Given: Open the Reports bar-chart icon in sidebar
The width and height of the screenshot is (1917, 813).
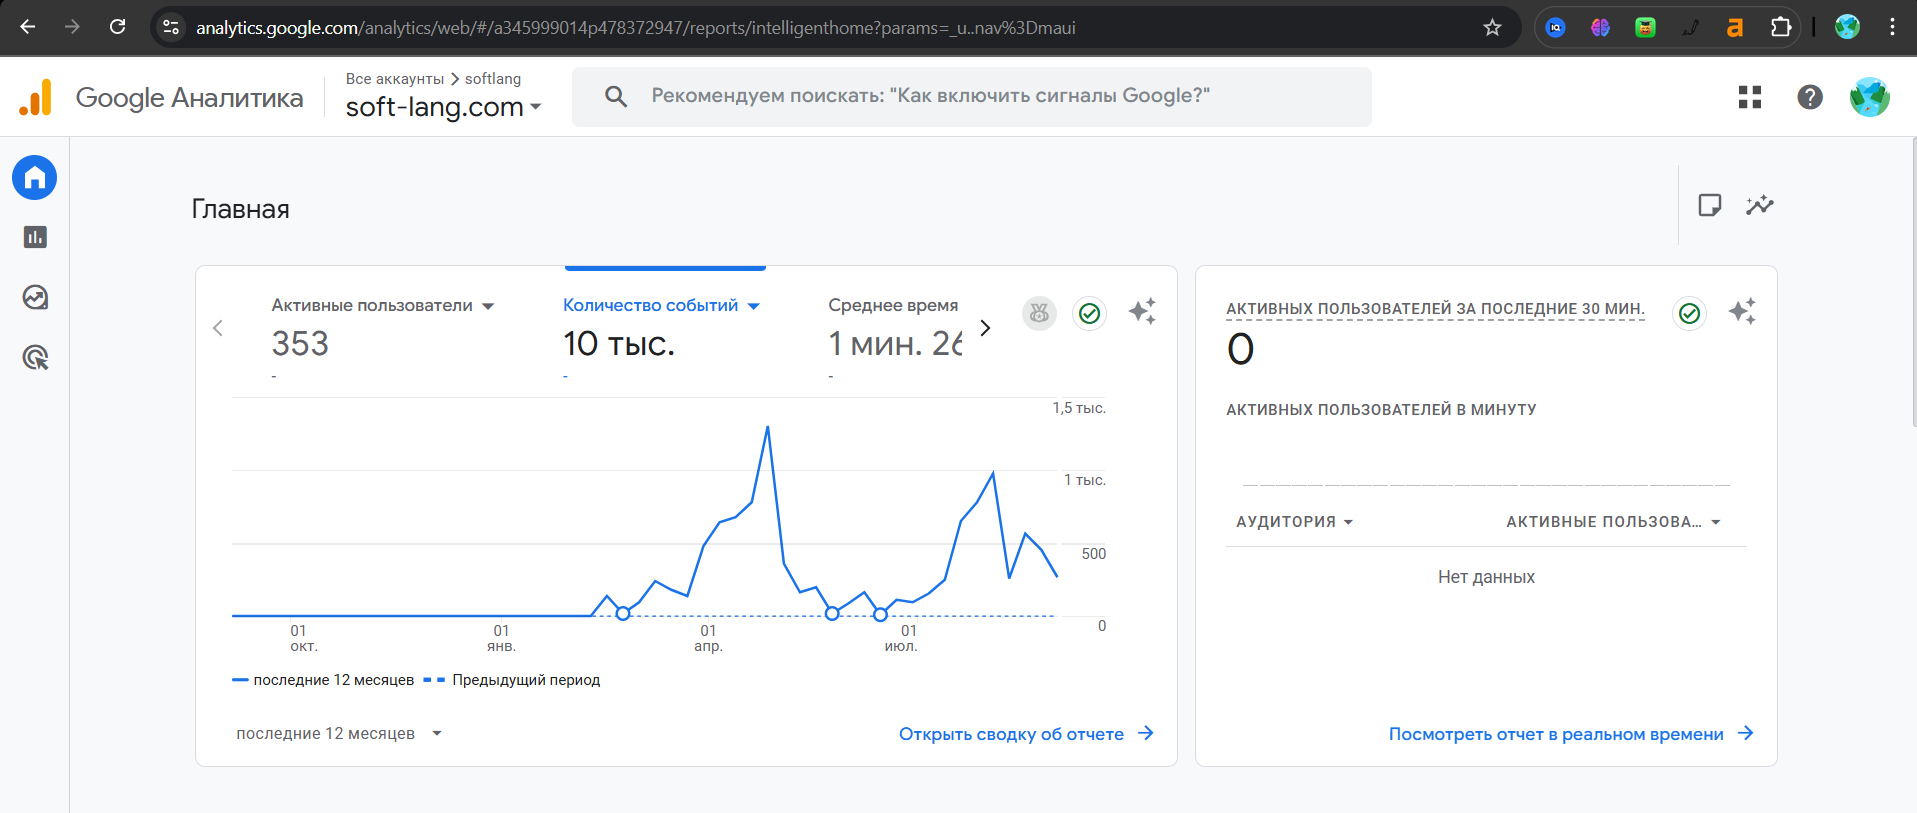Looking at the screenshot, I should coord(35,237).
